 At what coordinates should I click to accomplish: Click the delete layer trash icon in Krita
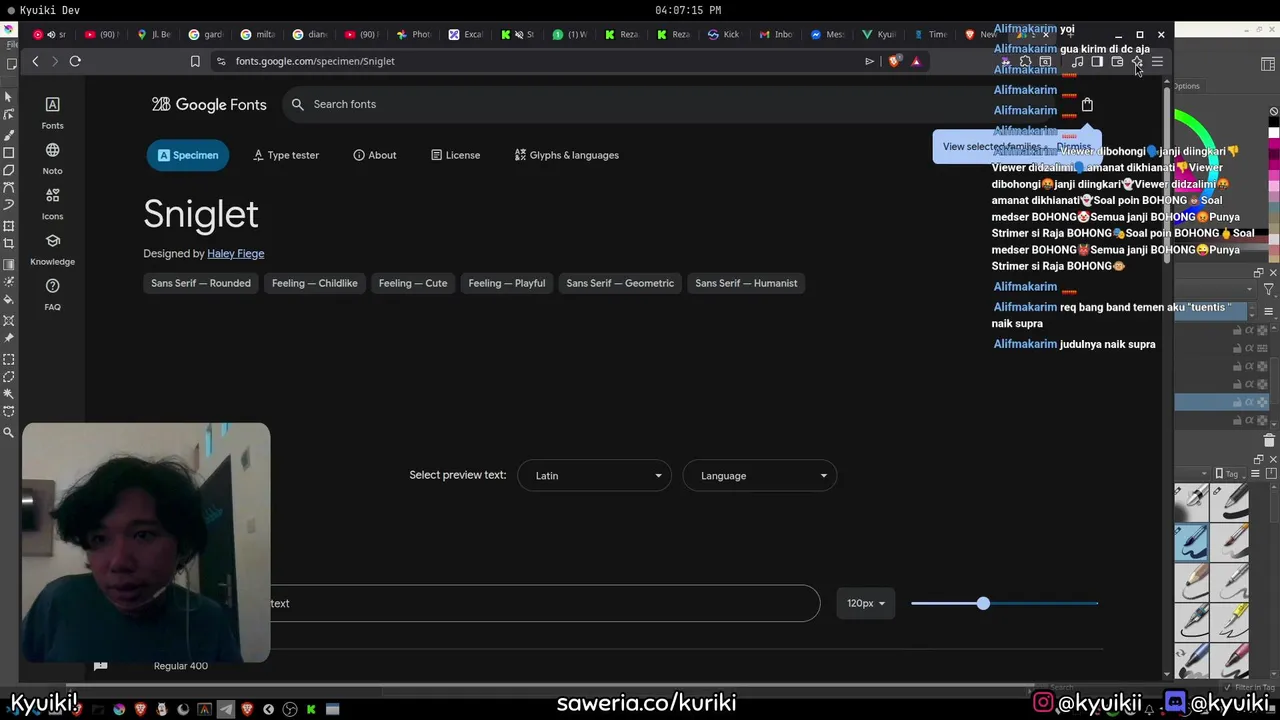pyautogui.click(x=1269, y=440)
